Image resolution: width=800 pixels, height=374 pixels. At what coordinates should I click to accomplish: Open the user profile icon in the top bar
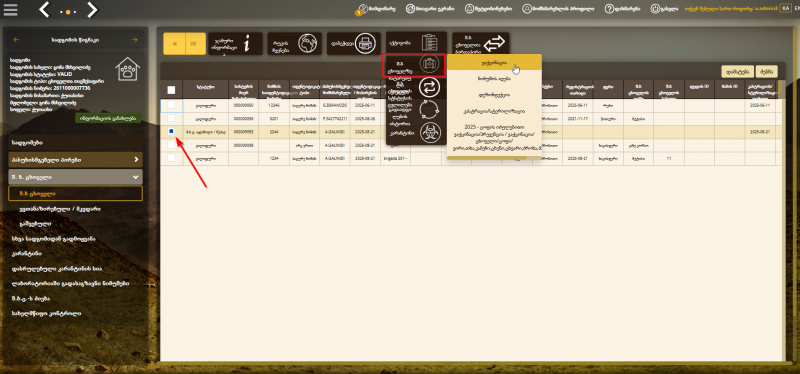527,9
